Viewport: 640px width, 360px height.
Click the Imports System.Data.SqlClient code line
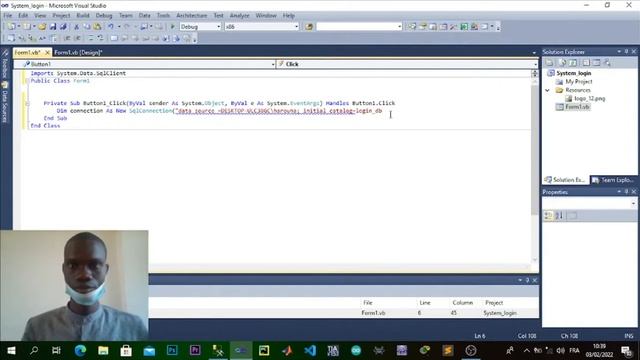pyautogui.click(x=78, y=73)
